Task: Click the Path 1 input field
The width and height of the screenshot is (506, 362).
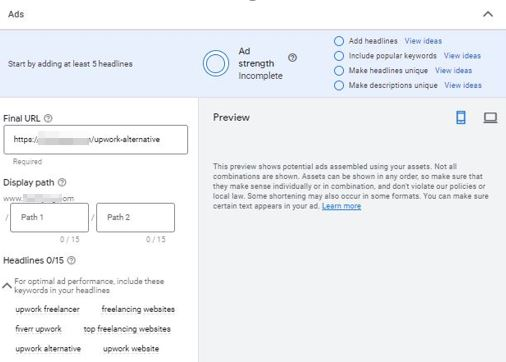Action: (49, 217)
